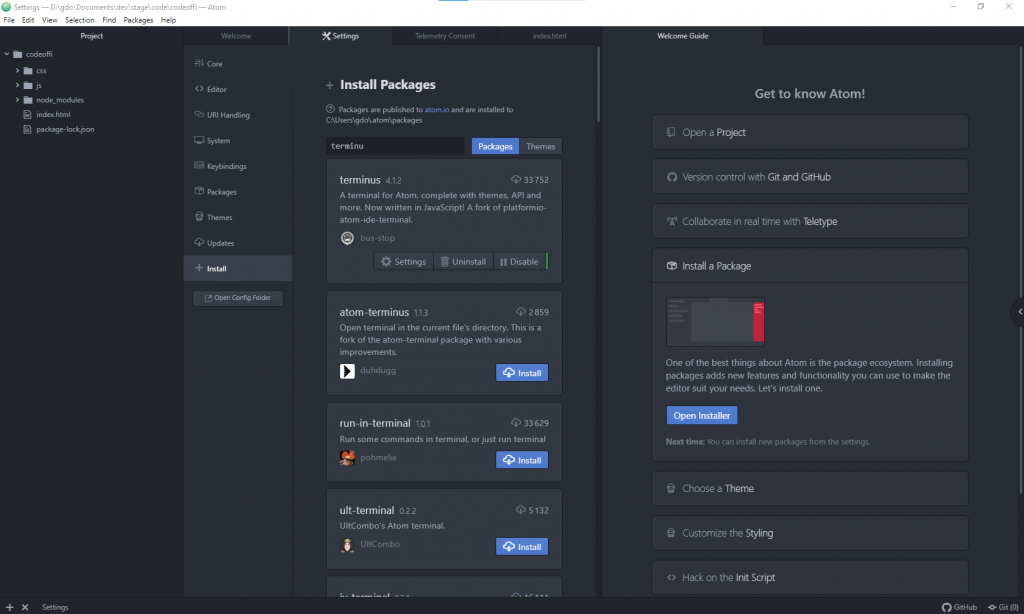Image resolution: width=1024 pixels, height=614 pixels.
Task: Switch to the Welcome tab
Action: 236,36
